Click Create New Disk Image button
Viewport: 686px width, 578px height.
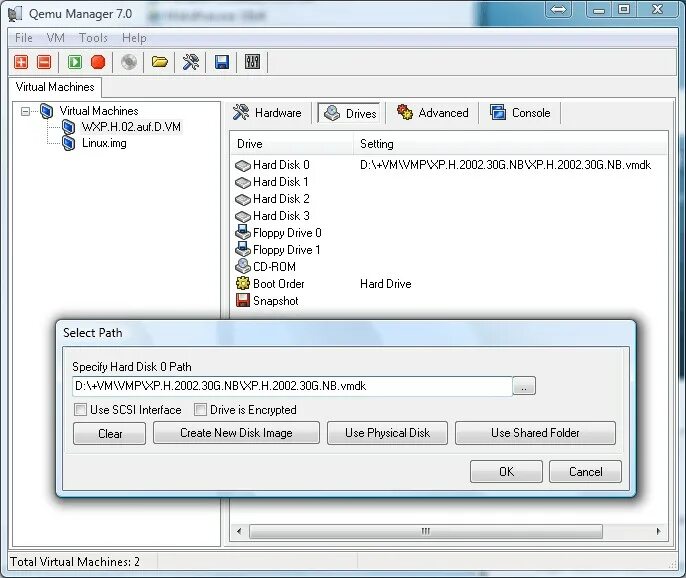point(236,433)
